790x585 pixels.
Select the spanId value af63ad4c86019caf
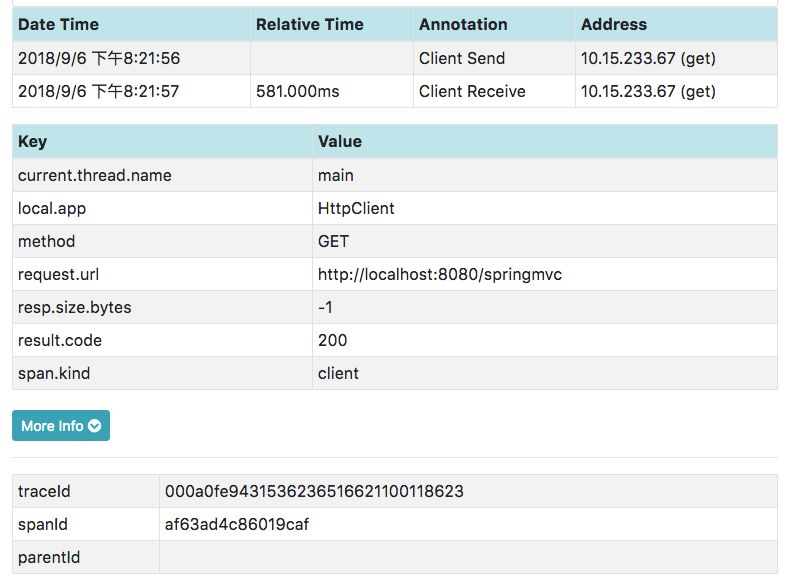point(237,524)
